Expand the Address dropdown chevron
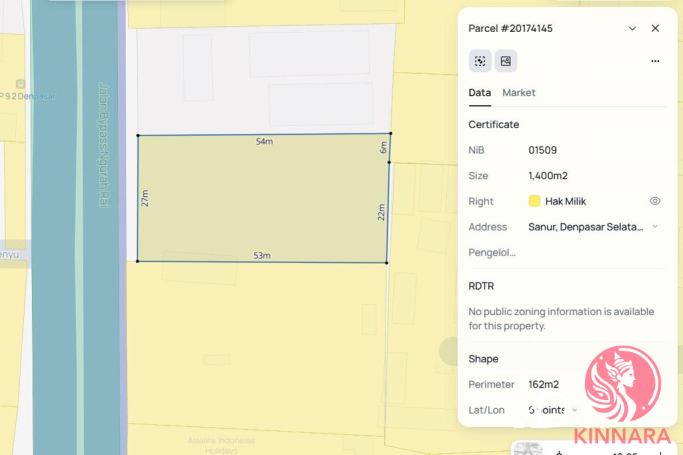 click(x=655, y=226)
